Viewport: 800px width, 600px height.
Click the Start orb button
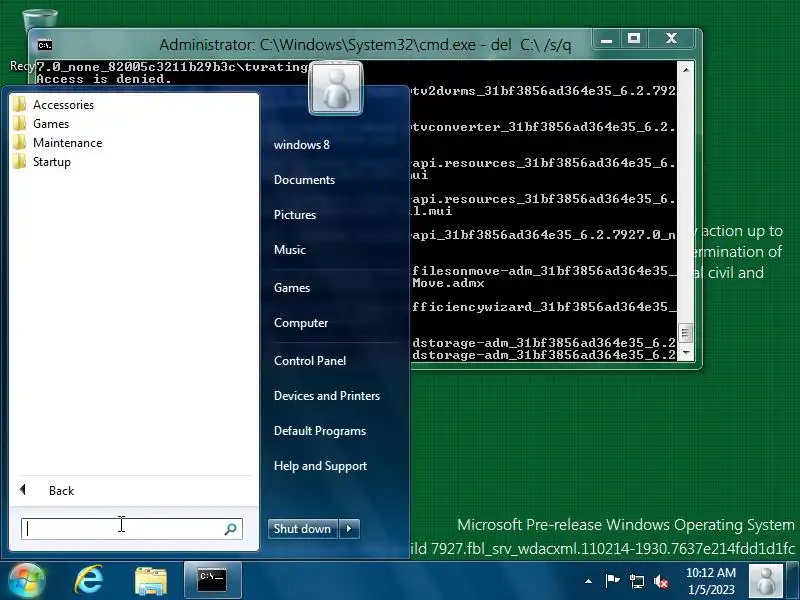click(26, 581)
